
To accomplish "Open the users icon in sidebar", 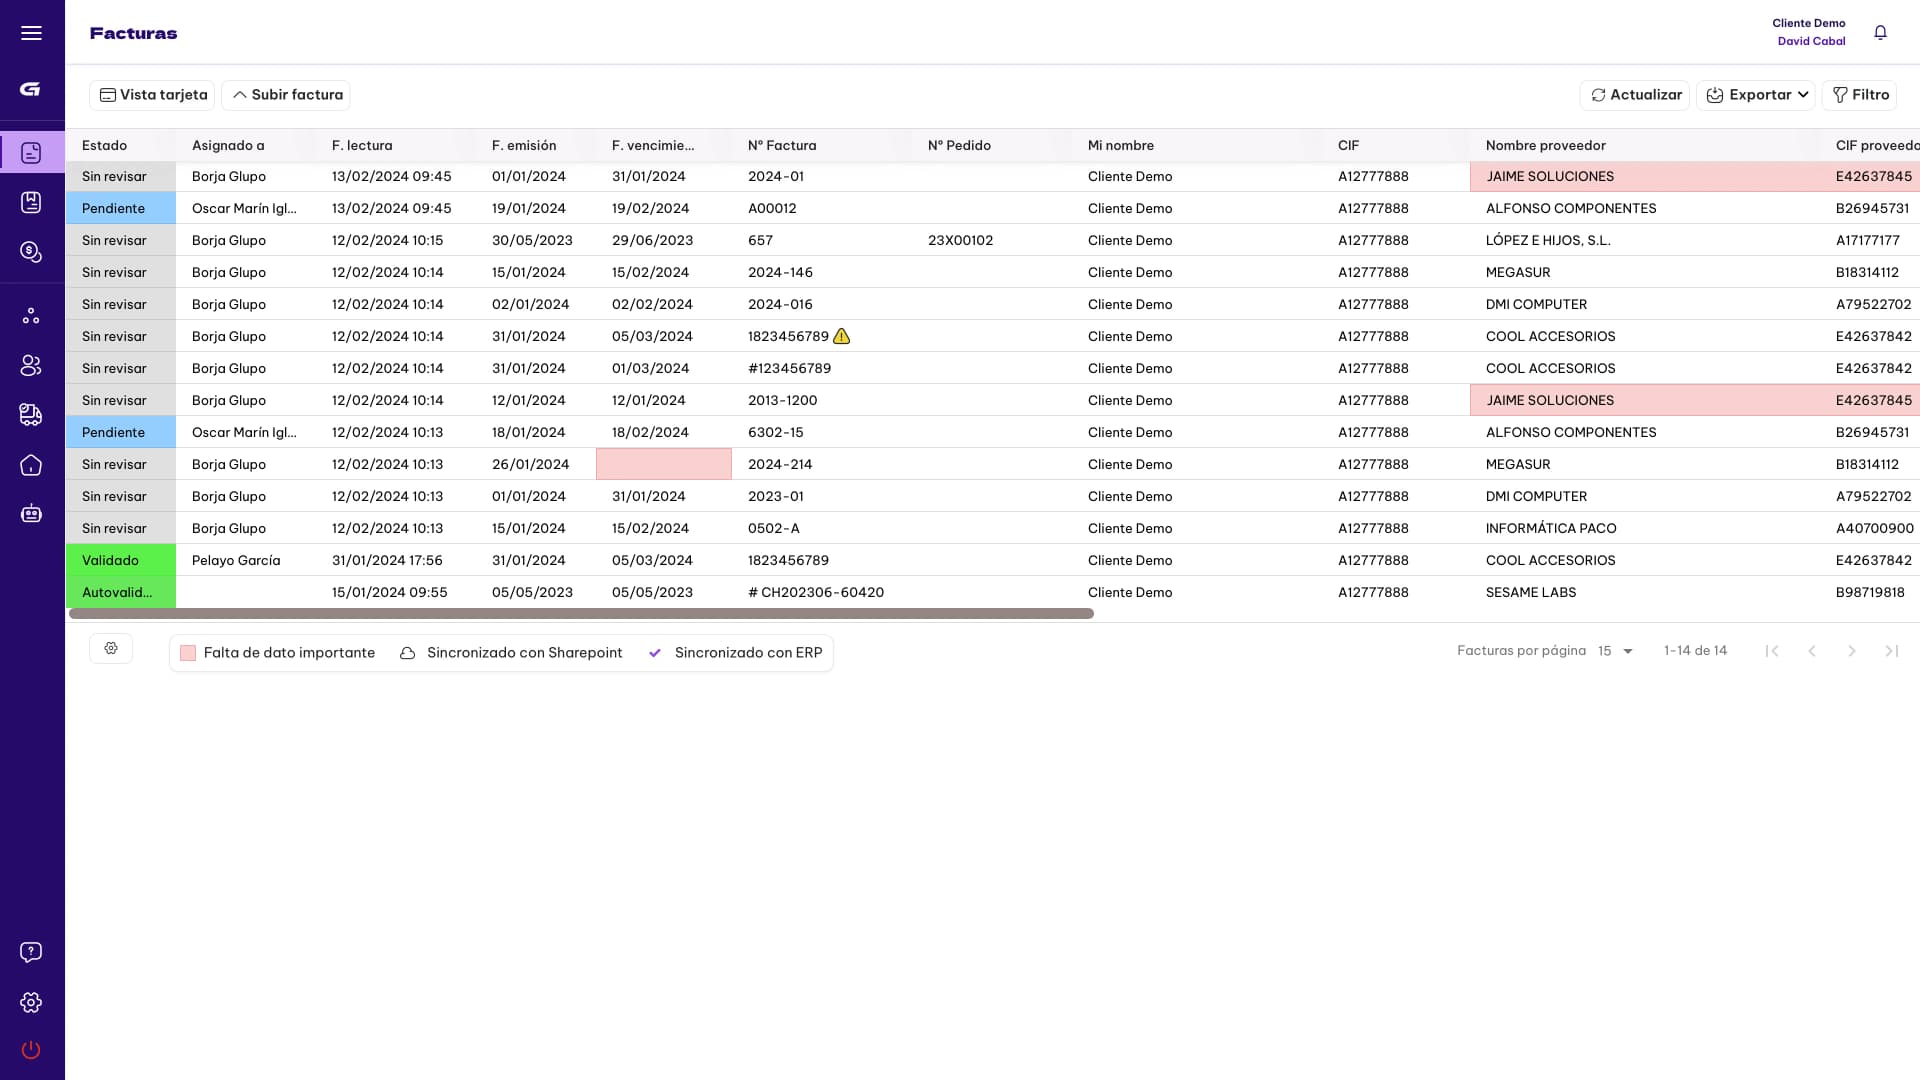I will pos(31,366).
